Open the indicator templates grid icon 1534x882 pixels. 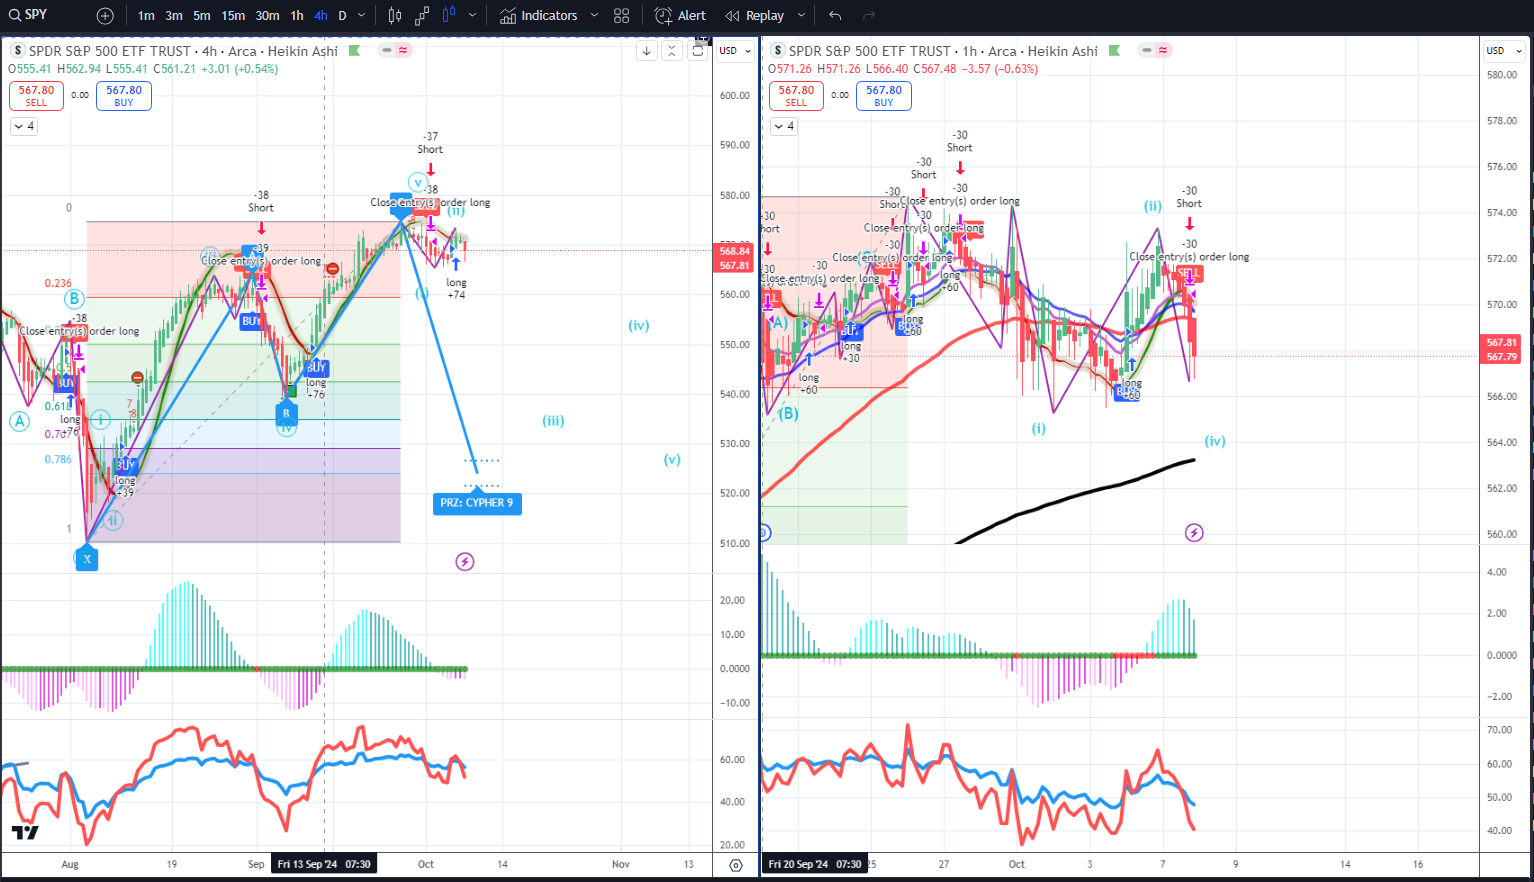(x=622, y=15)
